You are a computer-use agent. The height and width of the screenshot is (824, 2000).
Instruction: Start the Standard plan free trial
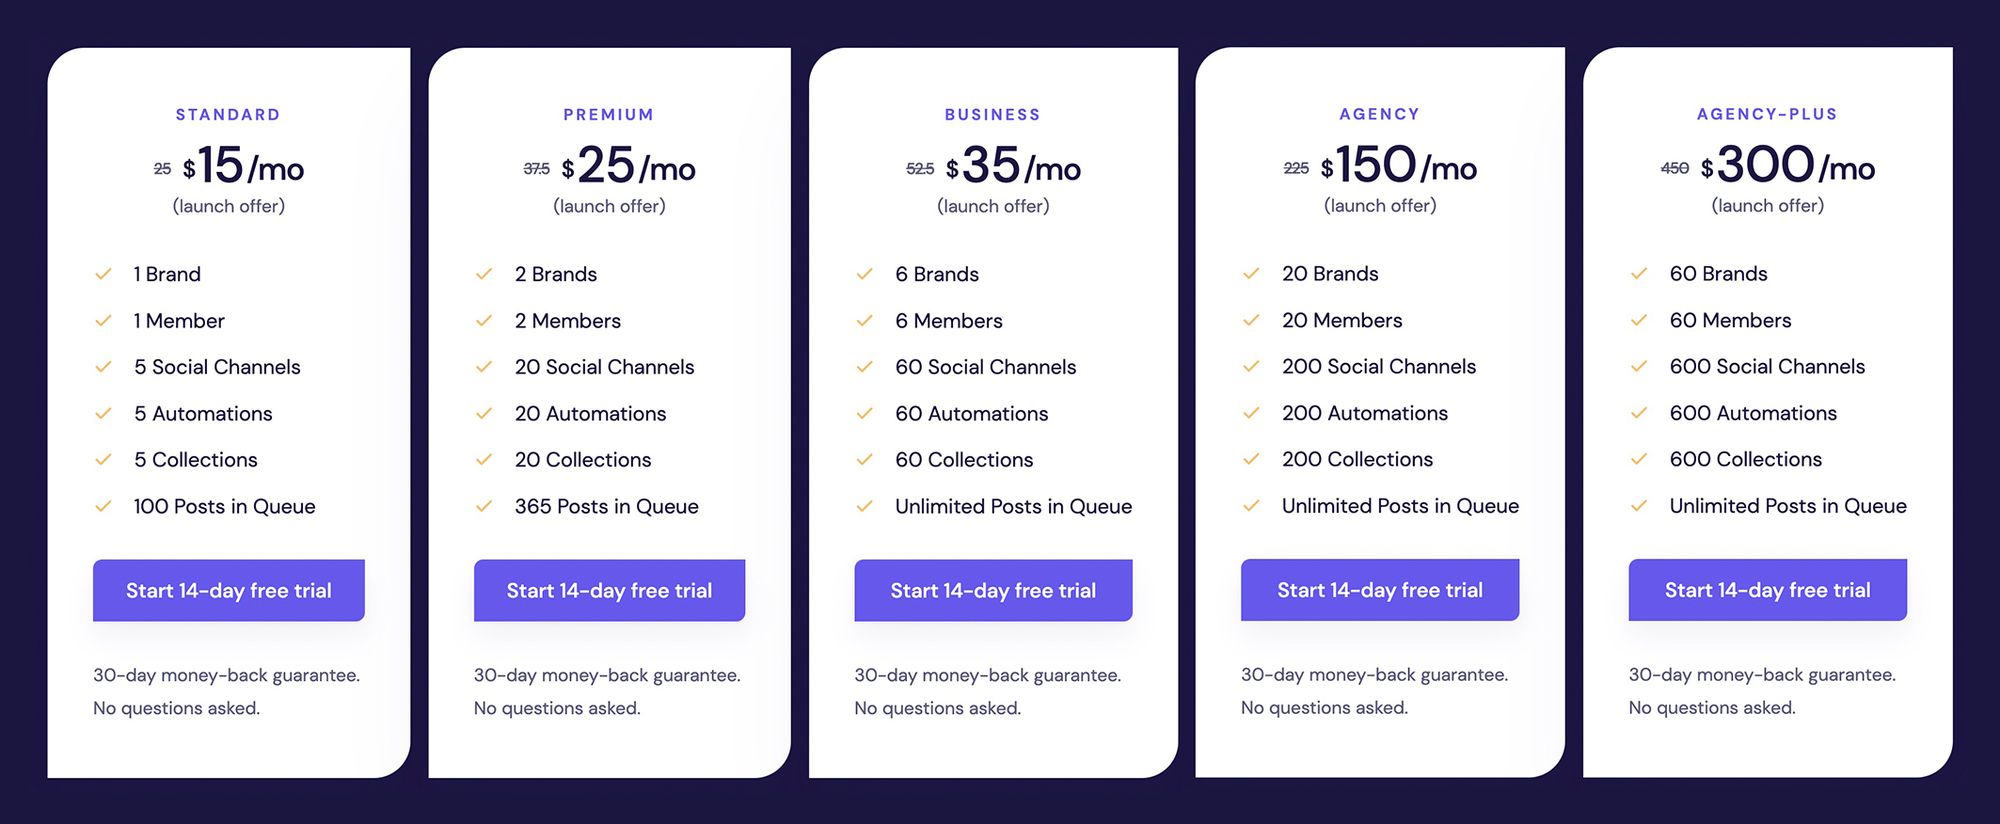coord(229,590)
